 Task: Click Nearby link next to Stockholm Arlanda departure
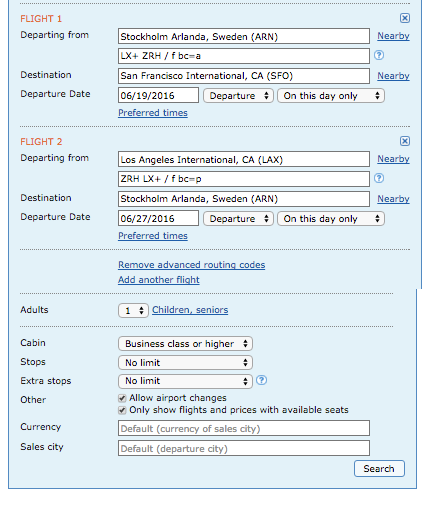click(x=393, y=36)
